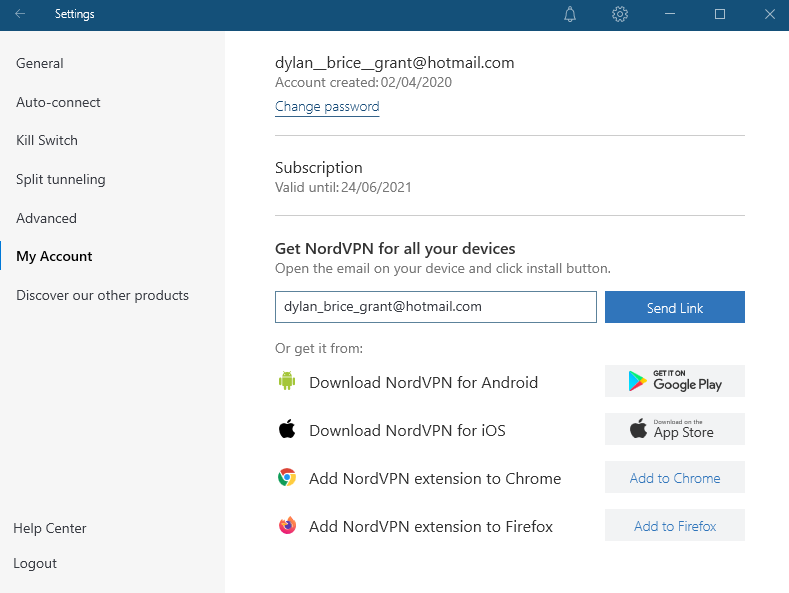Open Auto-connect settings

(58, 102)
